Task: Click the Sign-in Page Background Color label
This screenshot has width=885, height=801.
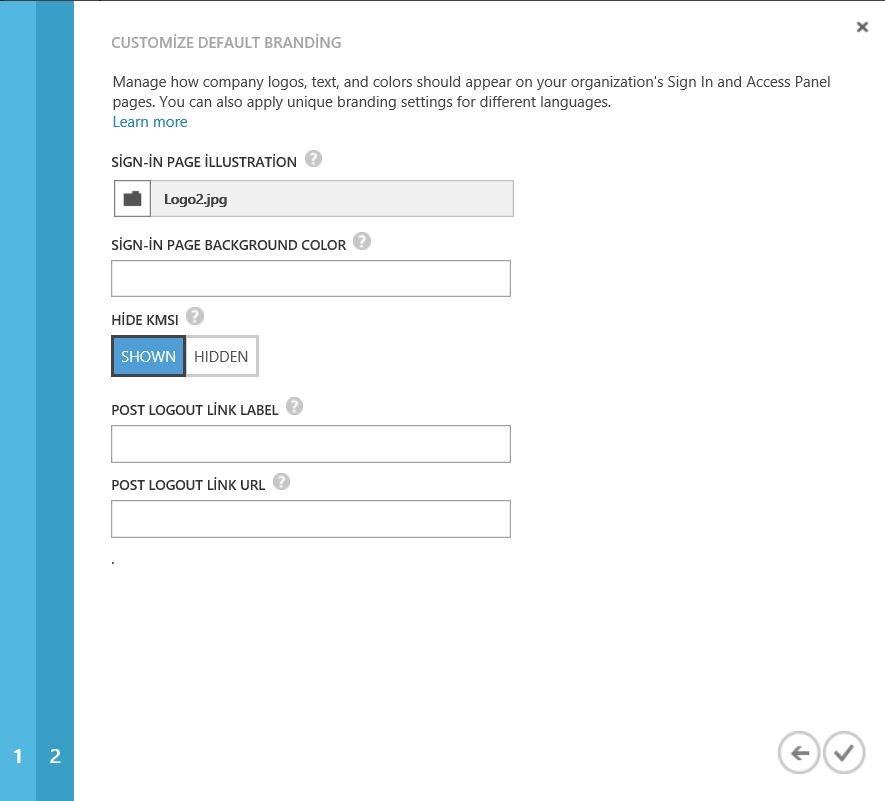Action: coord(229,245)
